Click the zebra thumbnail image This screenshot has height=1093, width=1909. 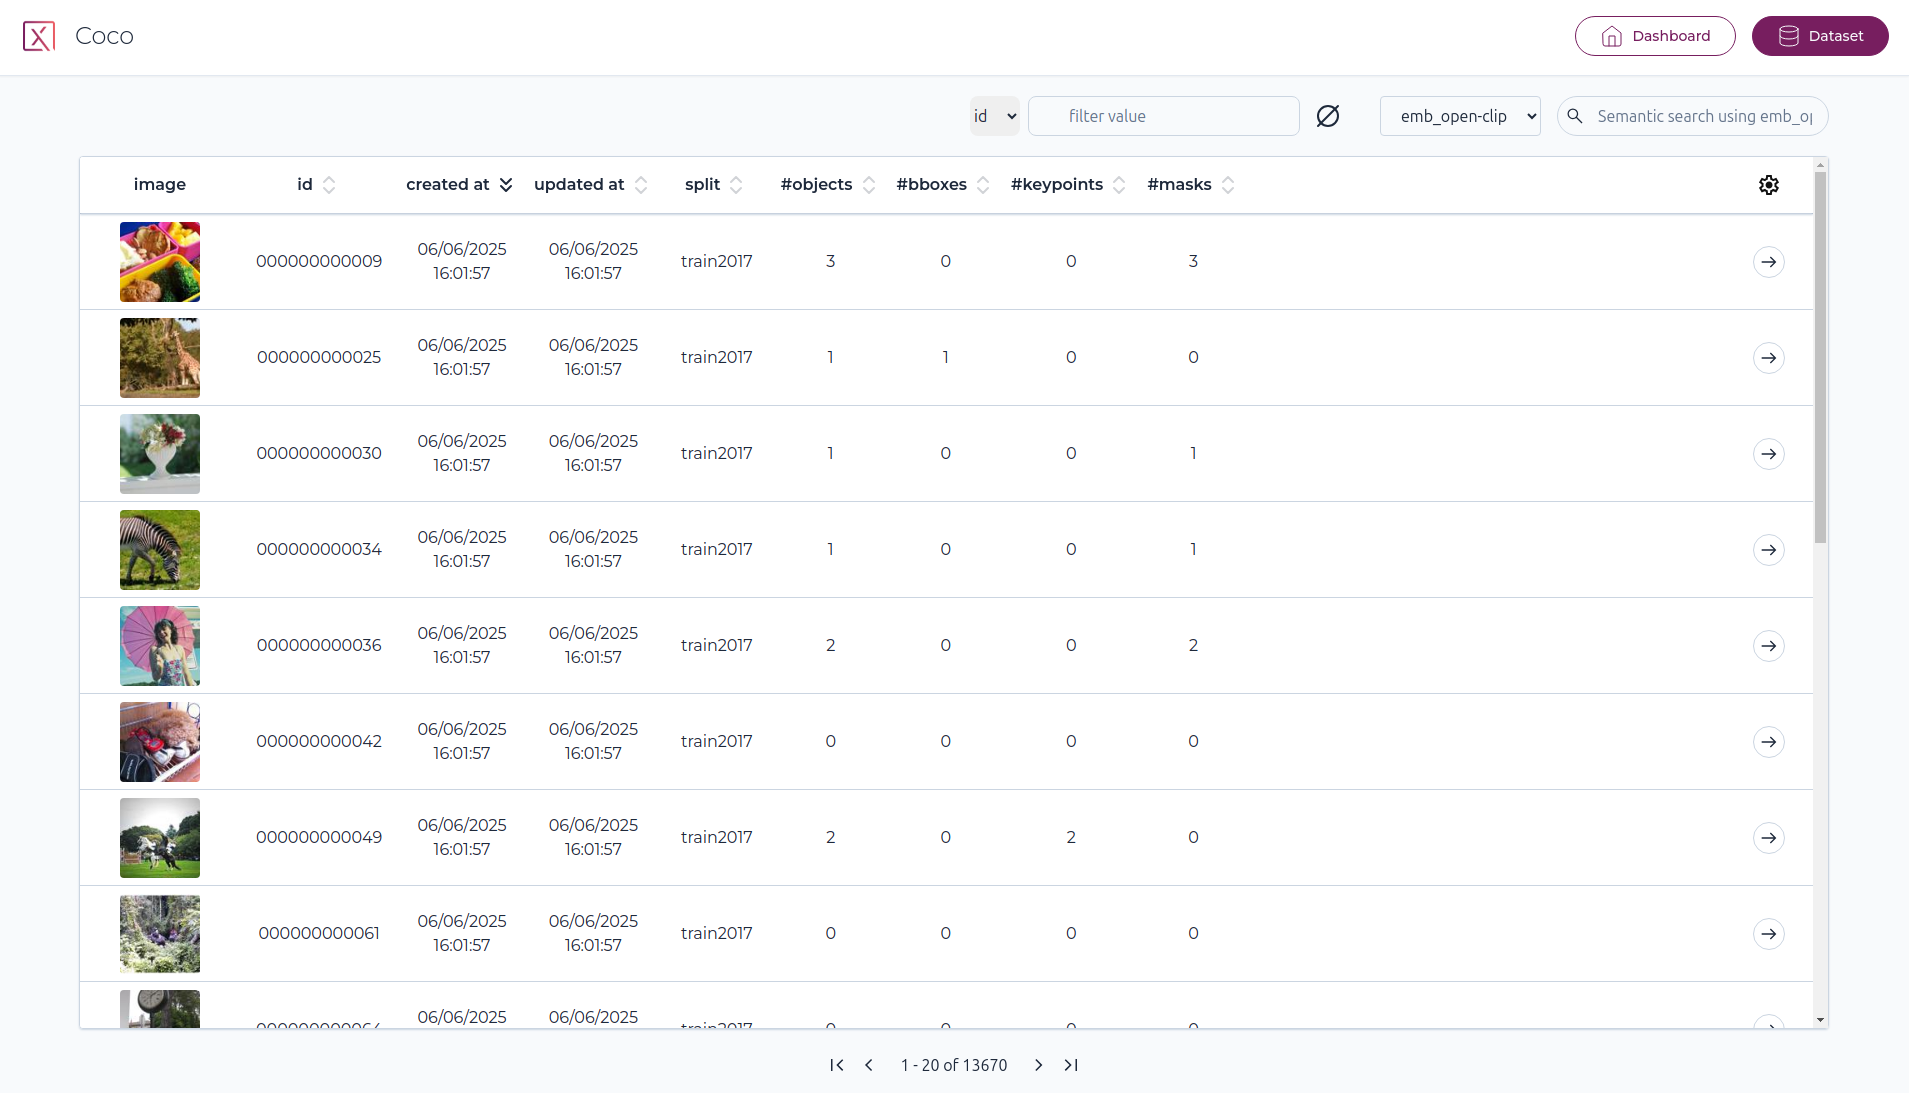coord(160,550)
